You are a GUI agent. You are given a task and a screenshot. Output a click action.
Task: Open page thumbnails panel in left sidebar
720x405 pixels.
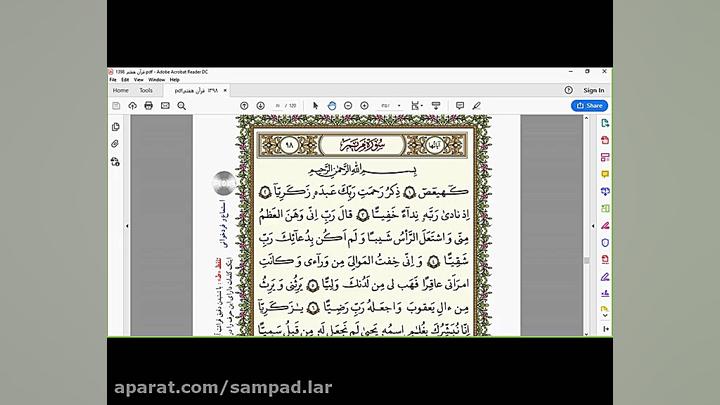[116, 127]
